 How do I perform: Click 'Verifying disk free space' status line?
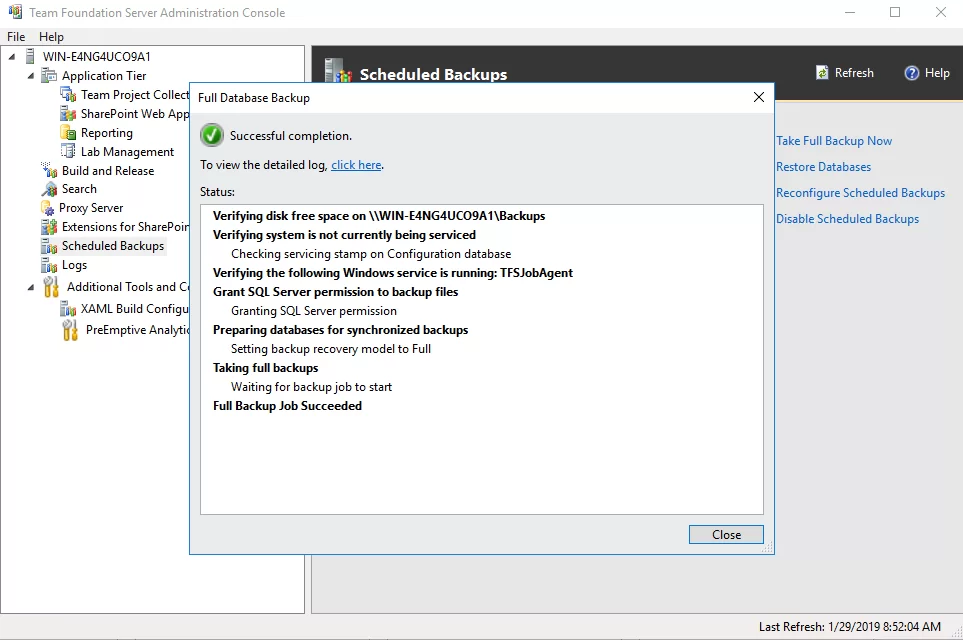point(379,216)
